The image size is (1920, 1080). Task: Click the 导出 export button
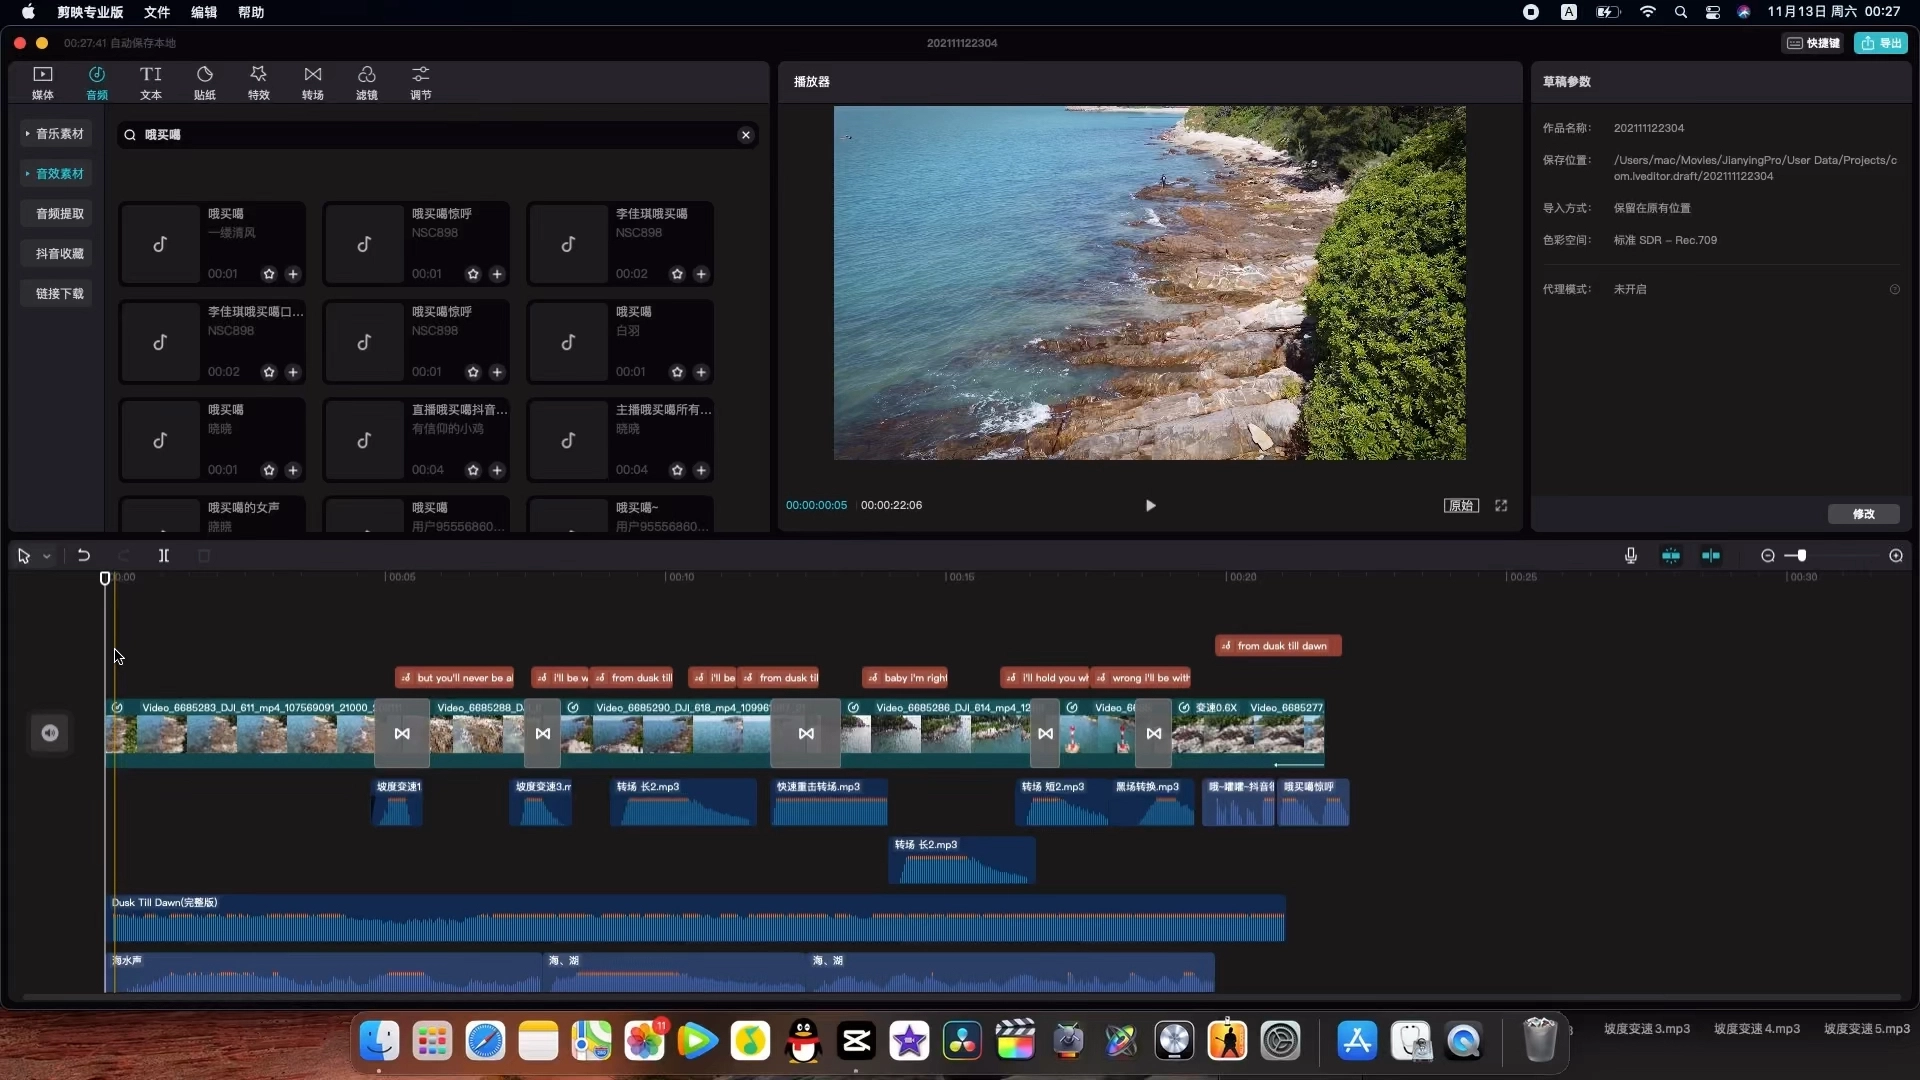pyautogui.click(x=1881, y=43)
